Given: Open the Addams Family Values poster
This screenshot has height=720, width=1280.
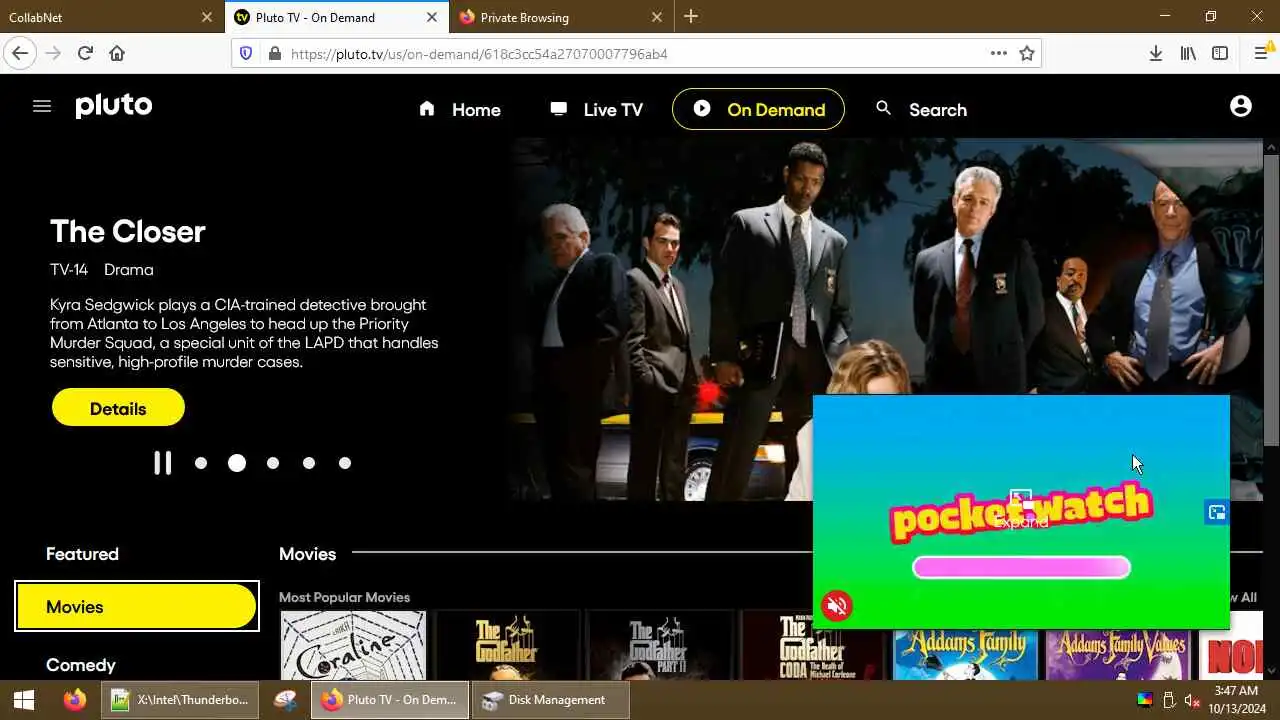Looking at the screenshot, I should click(x=1119, y=655).
